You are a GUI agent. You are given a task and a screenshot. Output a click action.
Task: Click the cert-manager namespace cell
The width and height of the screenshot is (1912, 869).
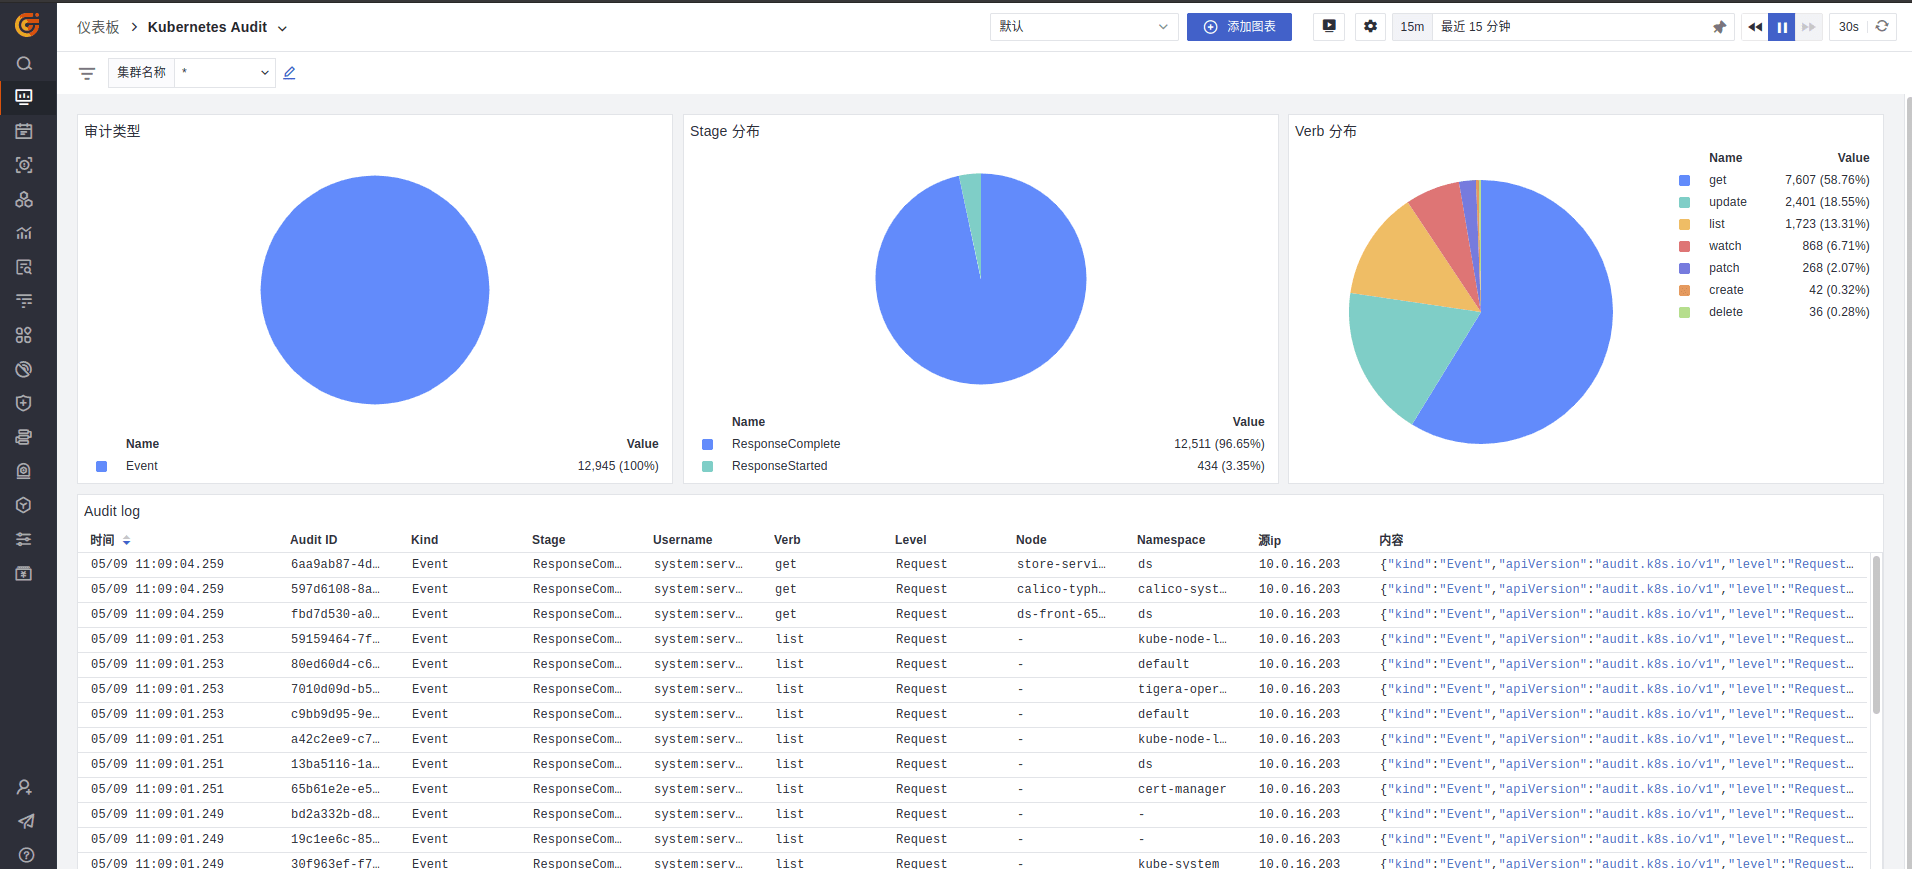(x=1182, y=789)
